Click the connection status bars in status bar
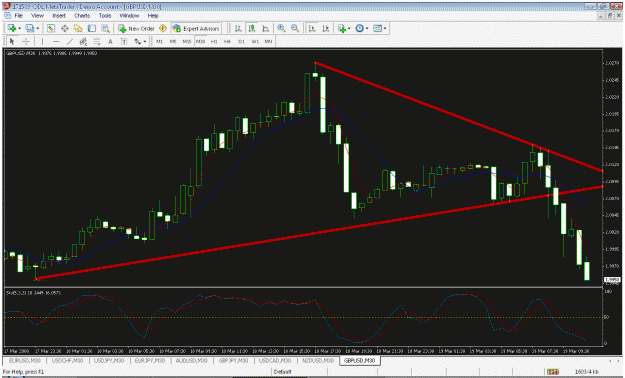This screenshot has width=625, height=378. pyautogui.click(x=552, y=372)
